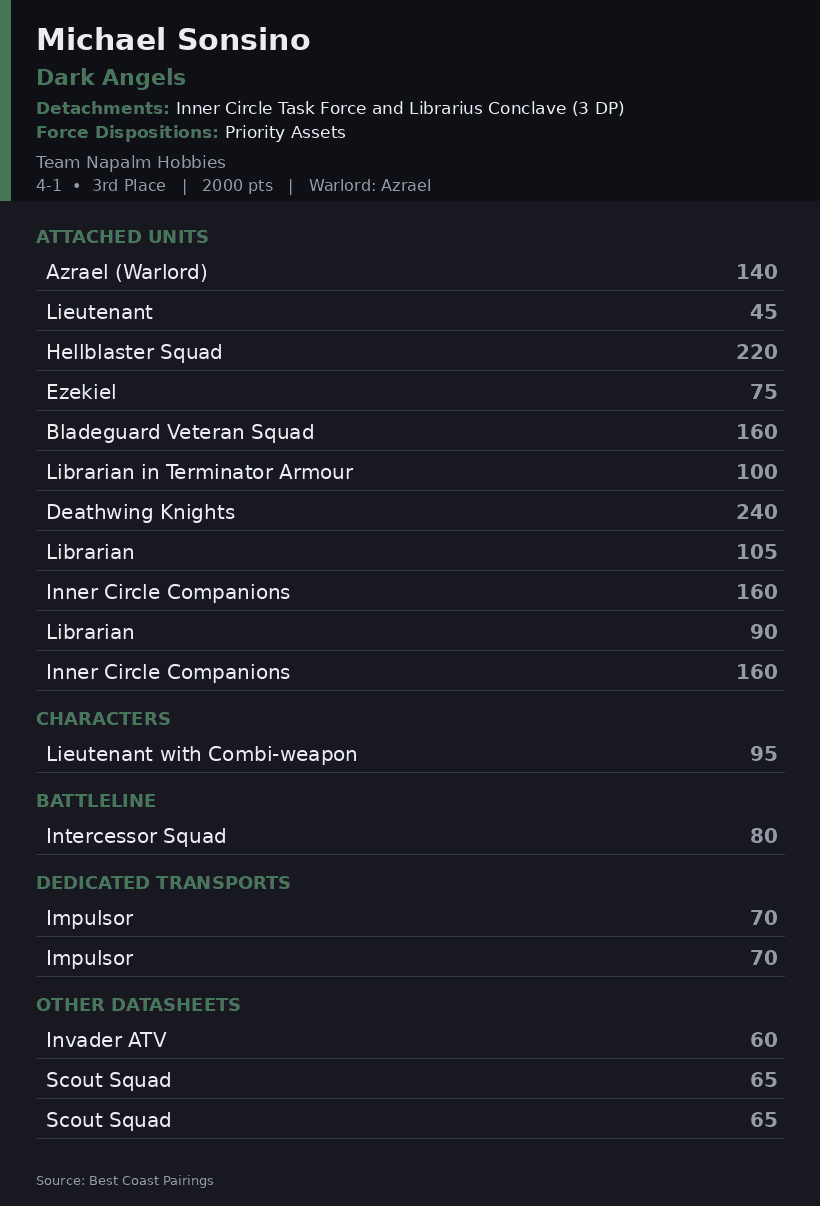This screenshot has width=820, height=1206.
Task: Click the Attached Units section header
Action: 122,237
